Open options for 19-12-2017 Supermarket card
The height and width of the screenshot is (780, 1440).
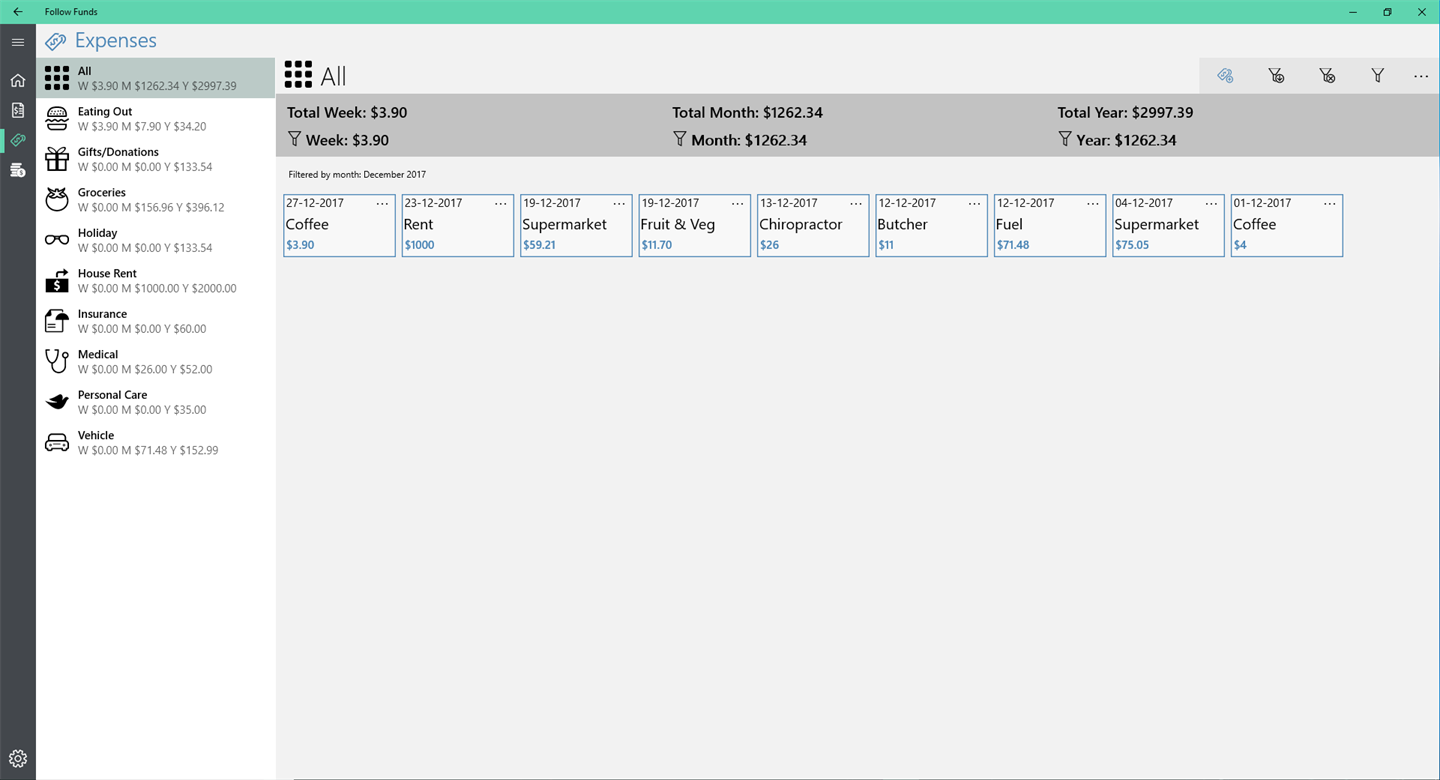pos(619,203)
